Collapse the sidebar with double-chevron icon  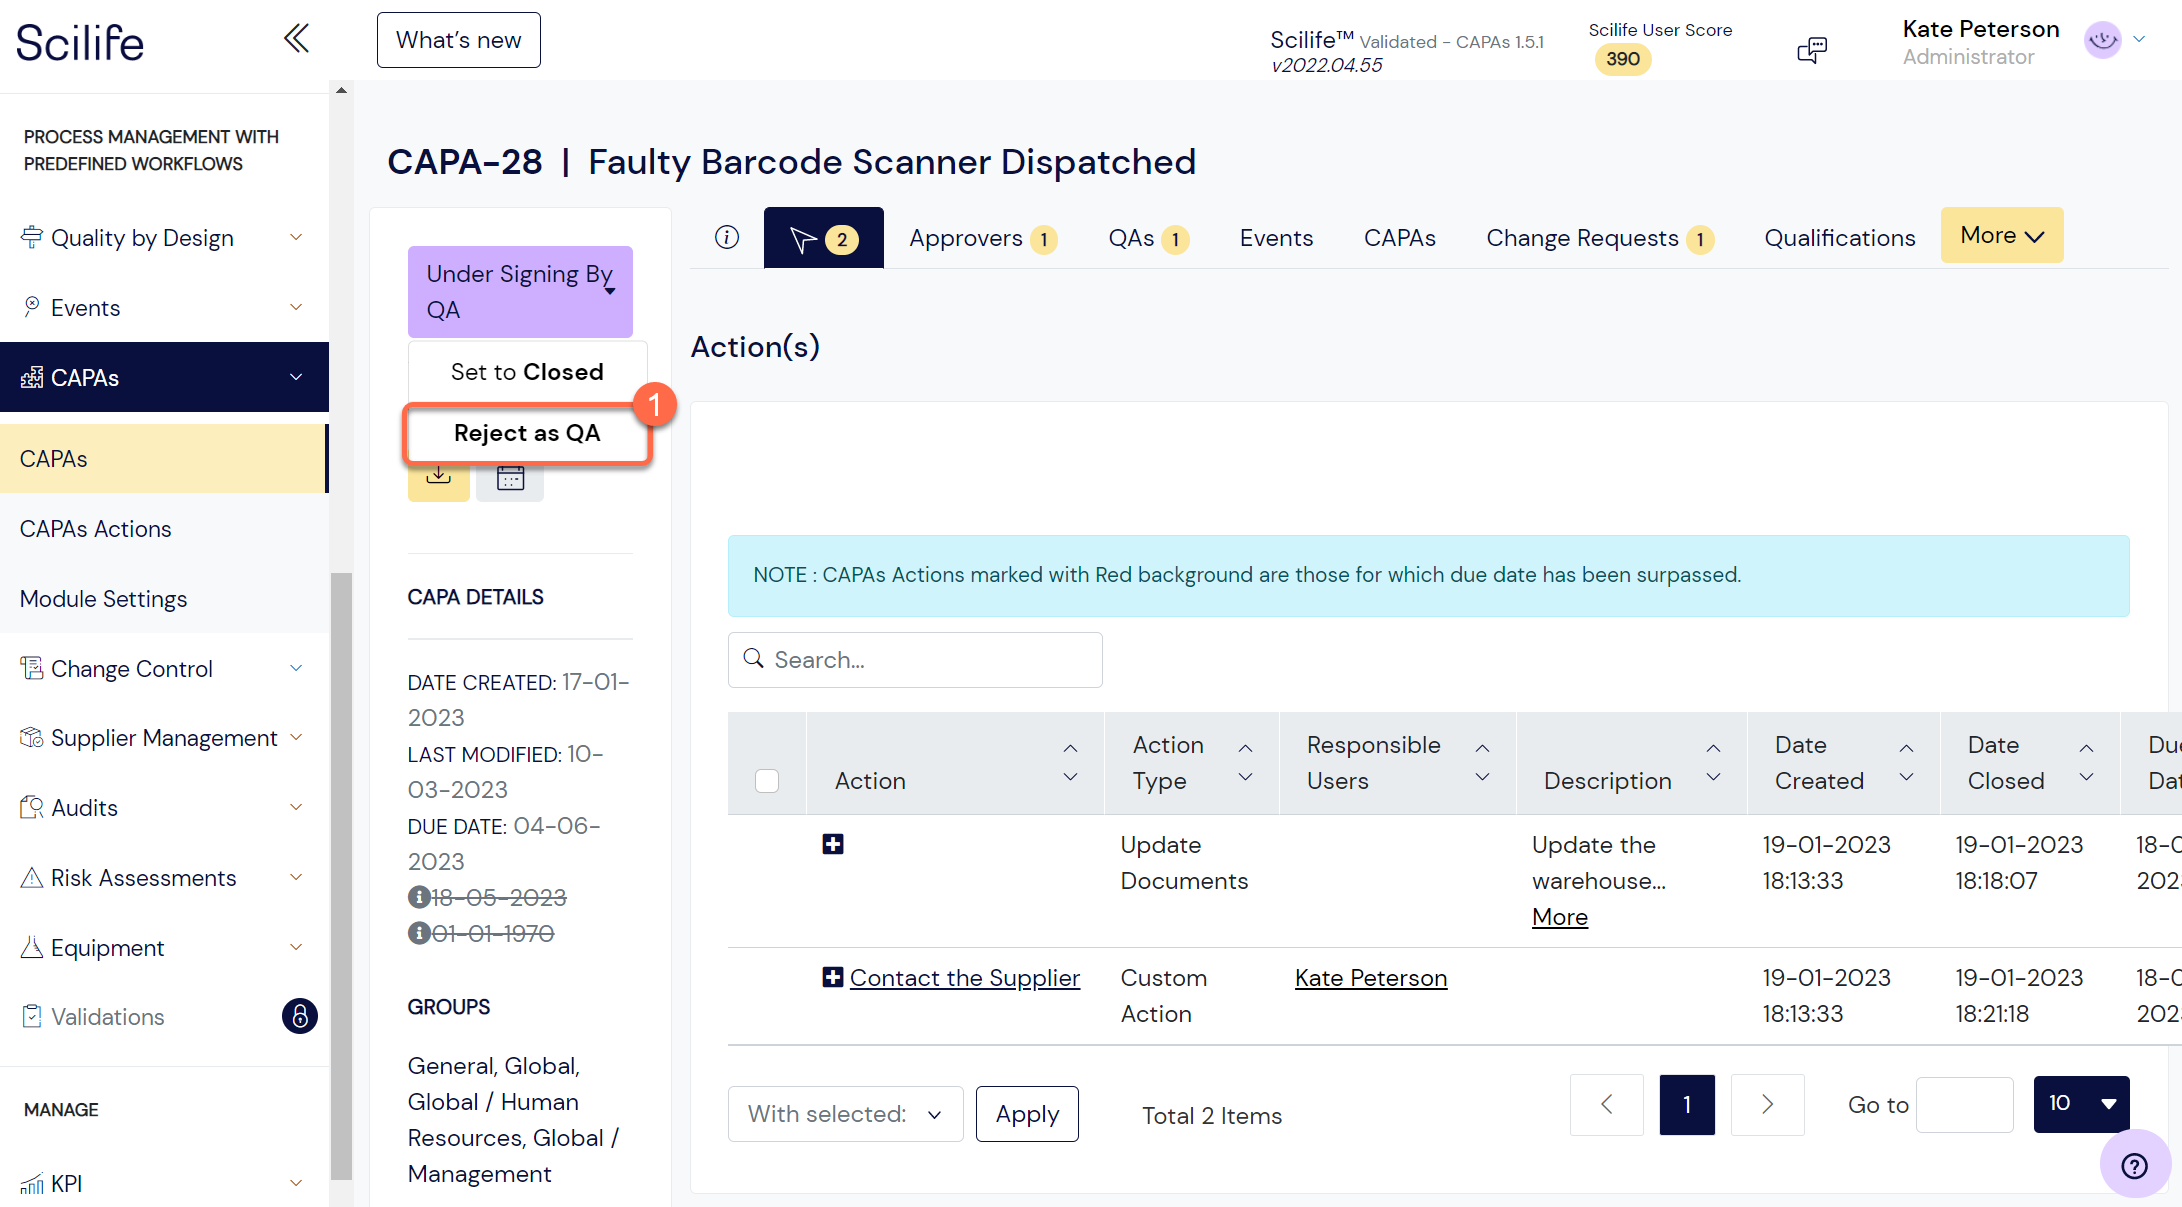296,39
